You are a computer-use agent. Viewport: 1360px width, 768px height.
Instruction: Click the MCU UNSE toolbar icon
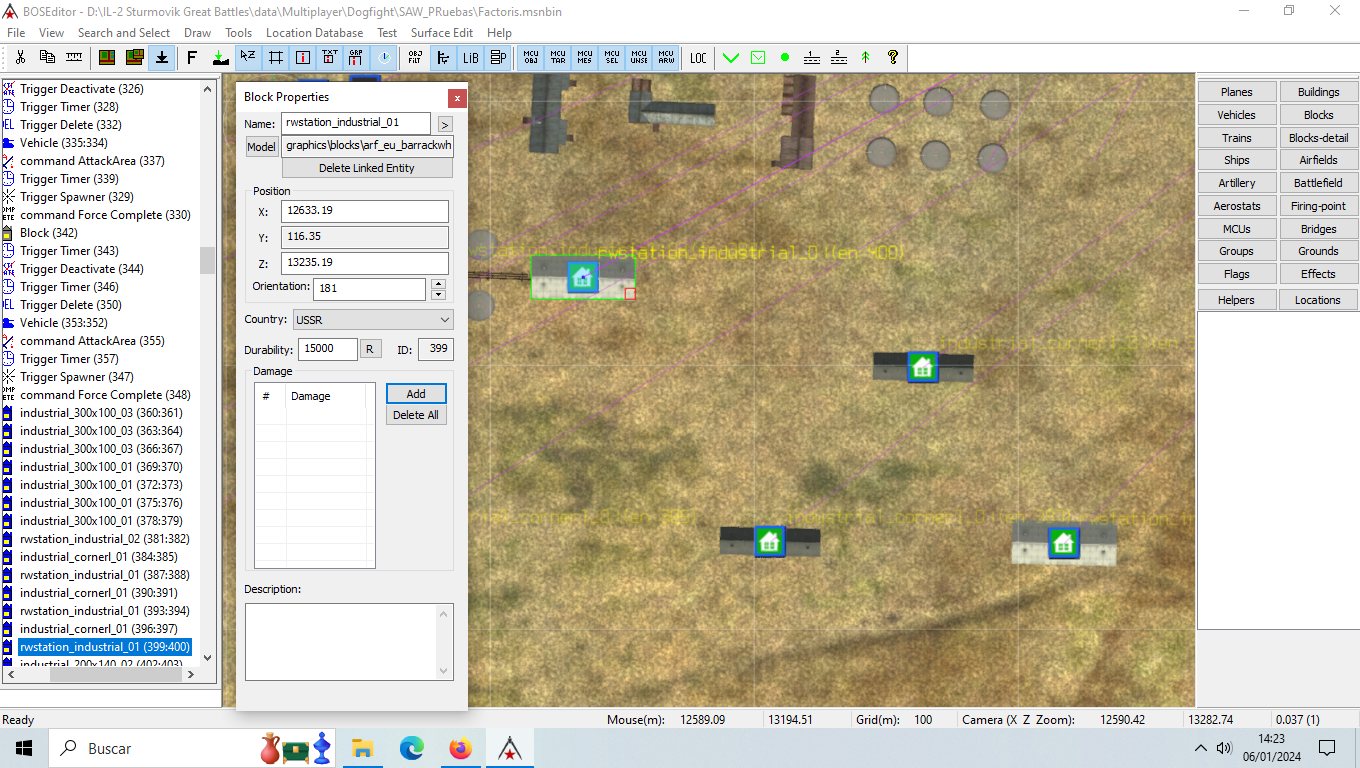[x=639, y=57]
